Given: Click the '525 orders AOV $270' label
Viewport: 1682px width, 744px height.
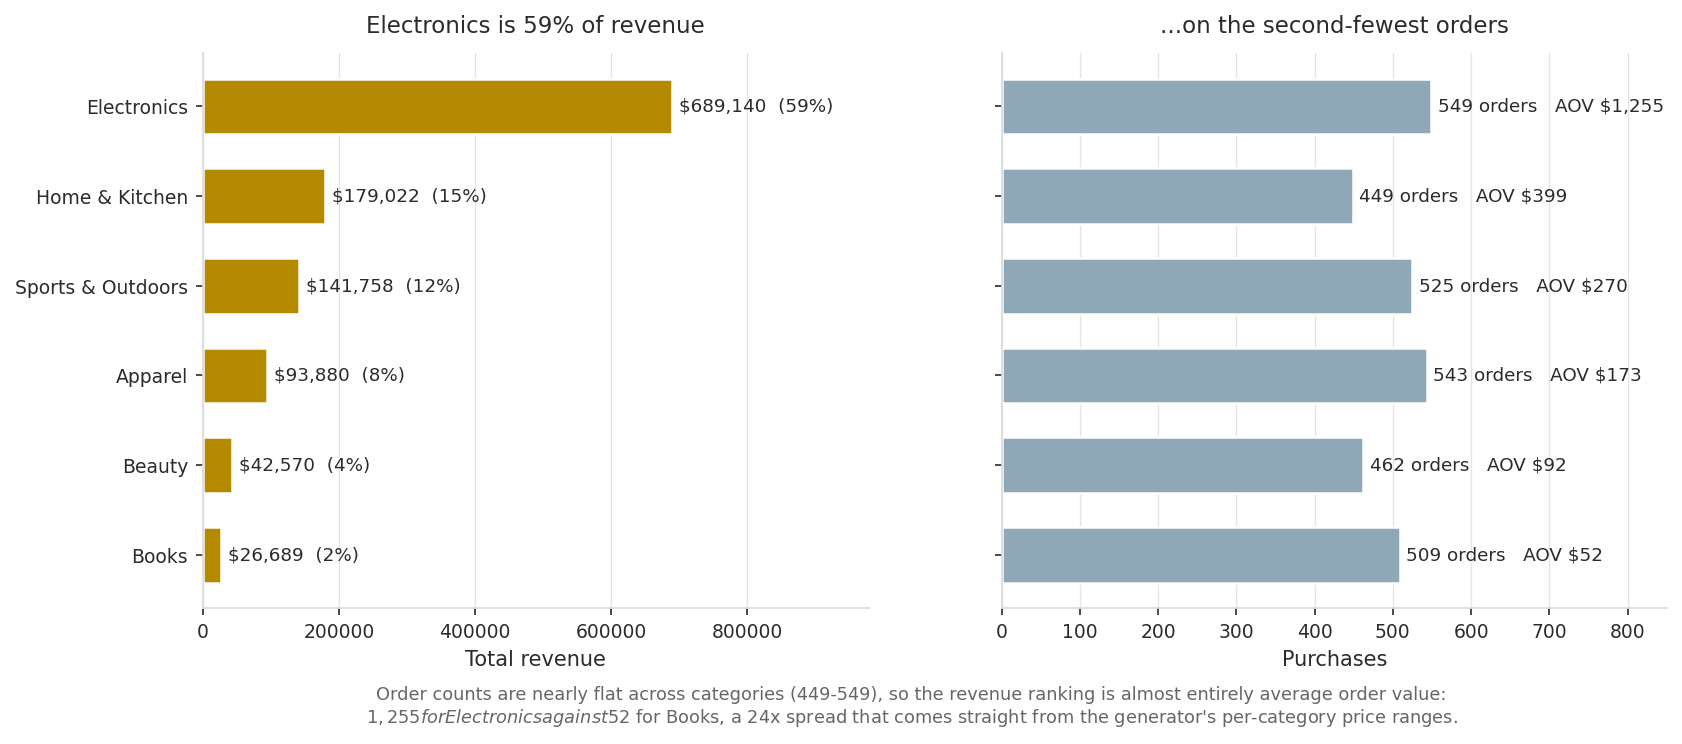Looking at the screenshot, I should [1523, 286].
